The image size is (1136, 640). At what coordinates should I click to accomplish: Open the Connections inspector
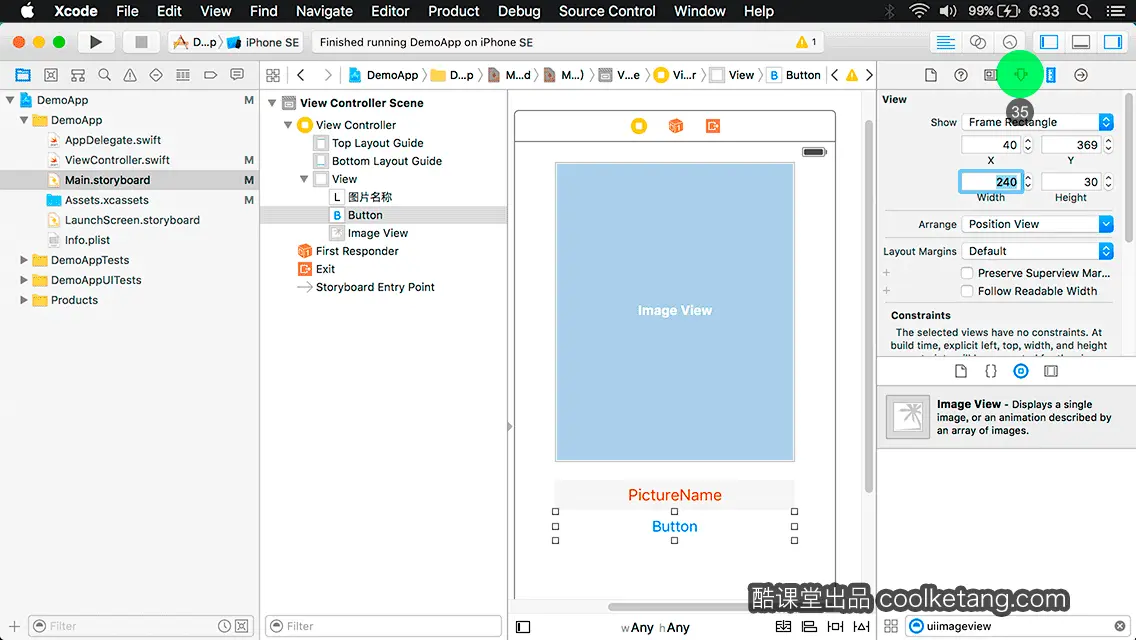1081,75
